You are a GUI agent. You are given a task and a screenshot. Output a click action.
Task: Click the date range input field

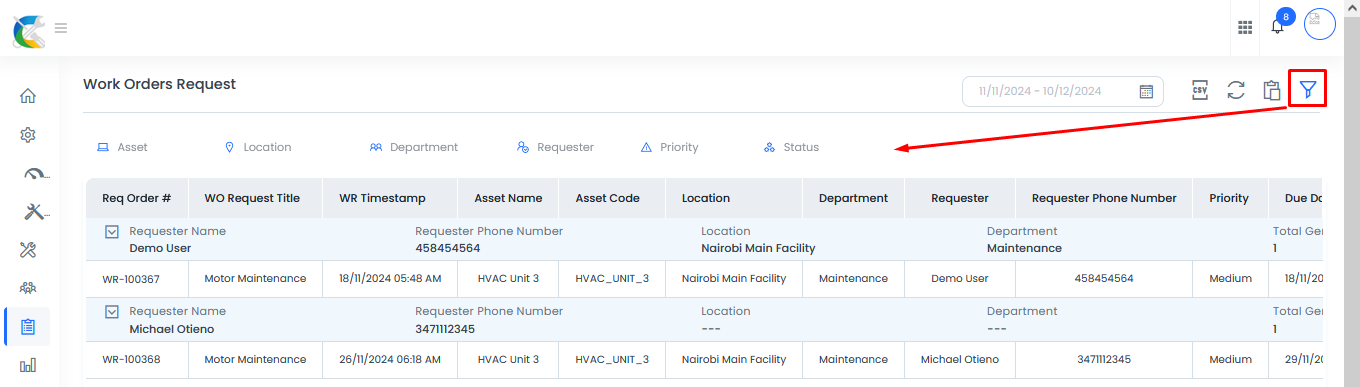click(x=1063, y=91)
